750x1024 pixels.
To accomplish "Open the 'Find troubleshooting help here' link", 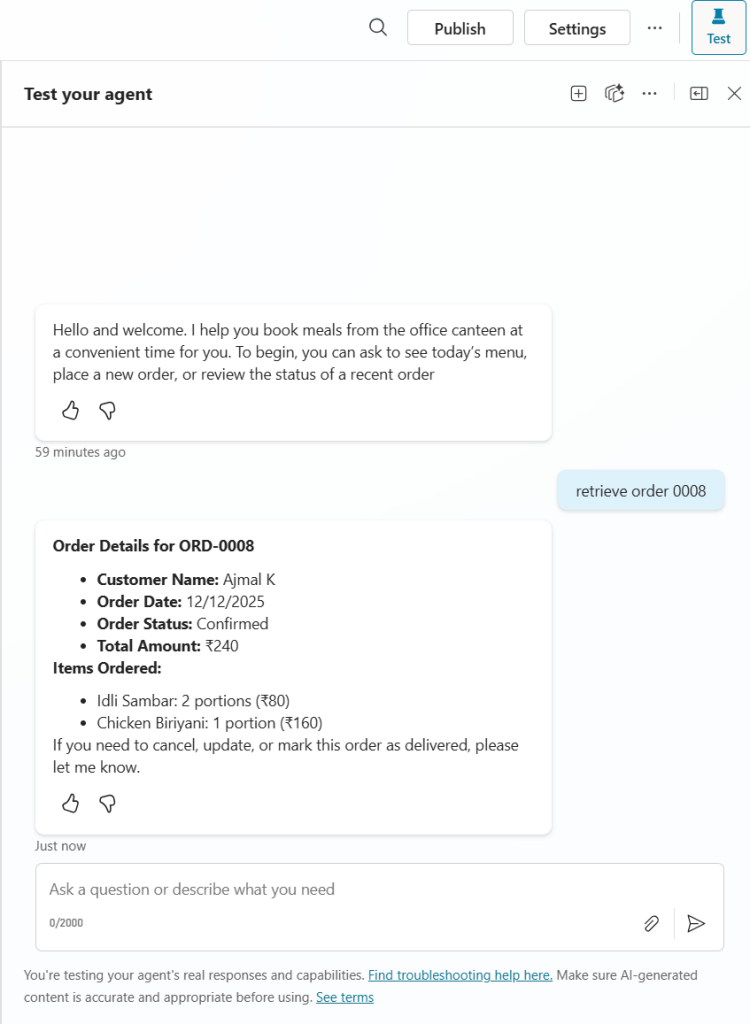I will [460, 975].
